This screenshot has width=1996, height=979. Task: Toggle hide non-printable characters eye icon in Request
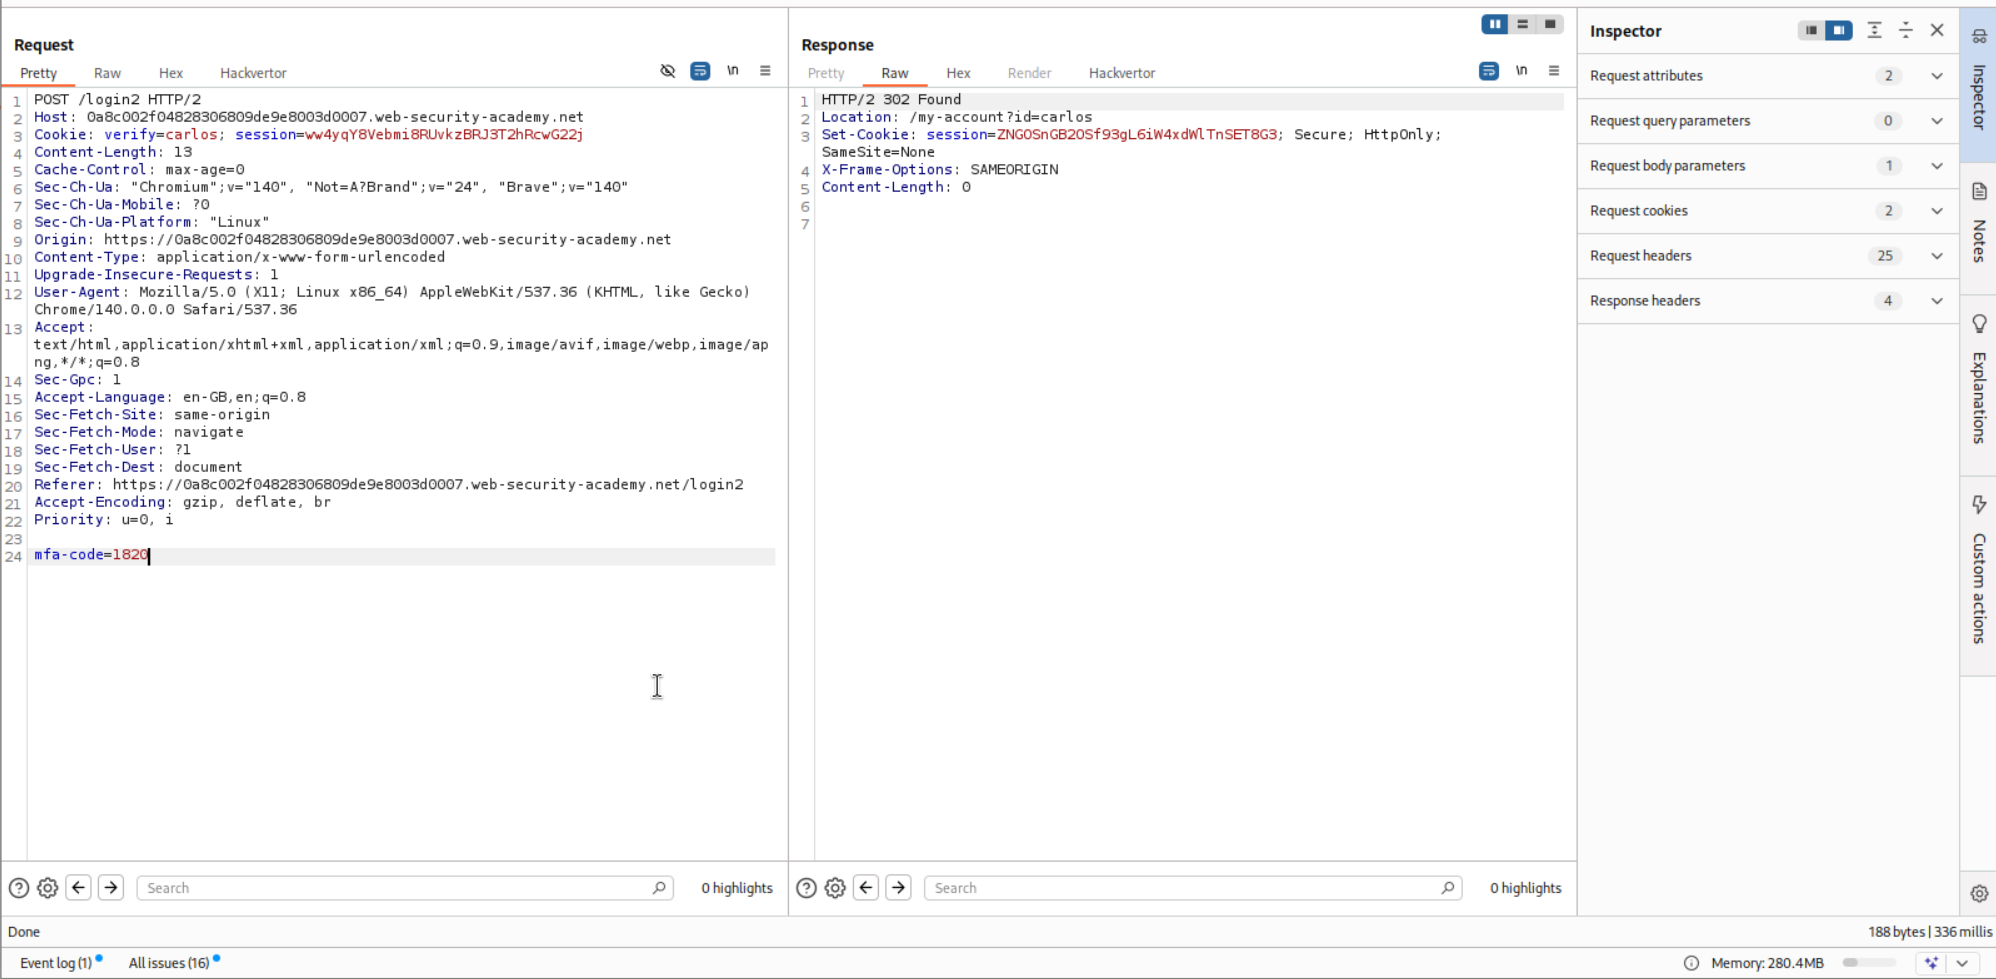[668, 71]
